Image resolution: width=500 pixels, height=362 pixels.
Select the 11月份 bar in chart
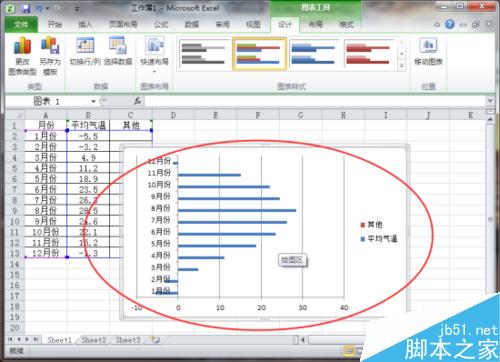[209, 175]
